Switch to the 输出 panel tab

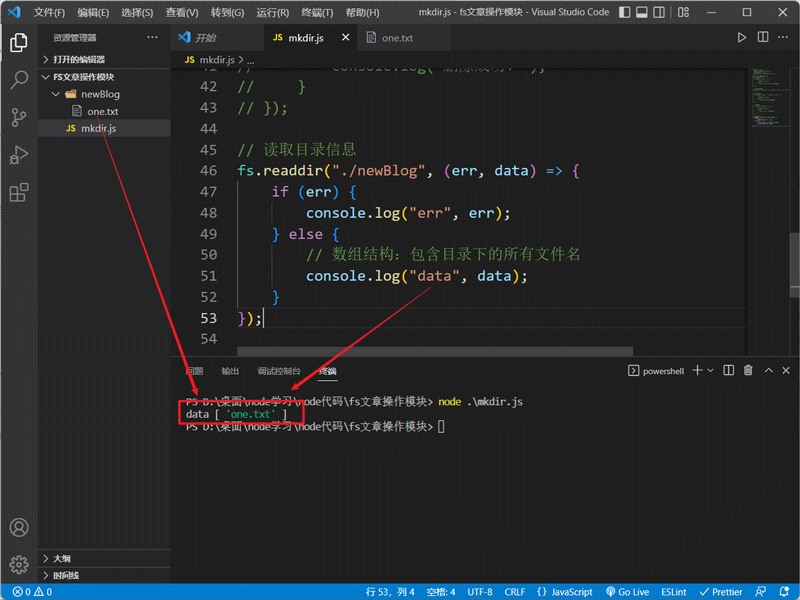coord(230,371)
